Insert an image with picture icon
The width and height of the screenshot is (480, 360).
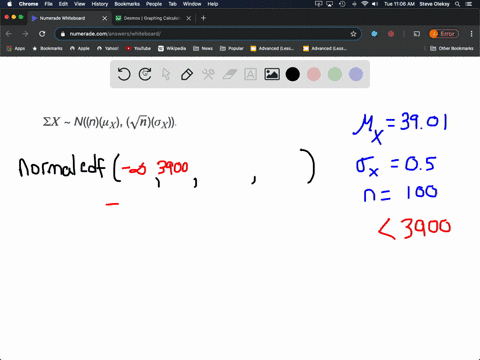point(272,74)
